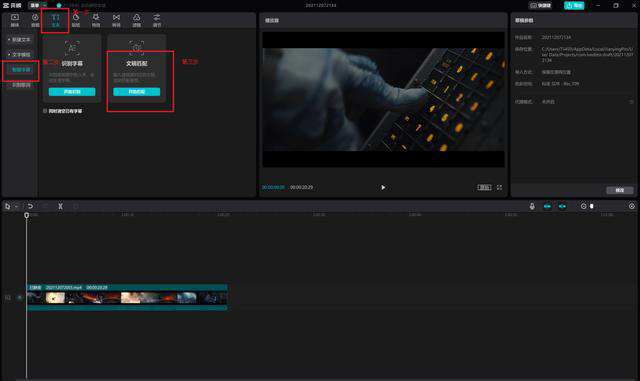This screenshot has height=381, width=640.
Task: Toggle the first teal snapping button
Action: (547, 206)
